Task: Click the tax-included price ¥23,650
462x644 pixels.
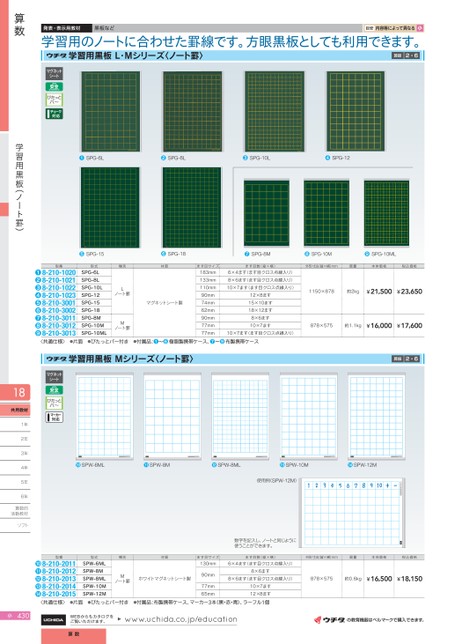Action: click(x=409, y=291)
